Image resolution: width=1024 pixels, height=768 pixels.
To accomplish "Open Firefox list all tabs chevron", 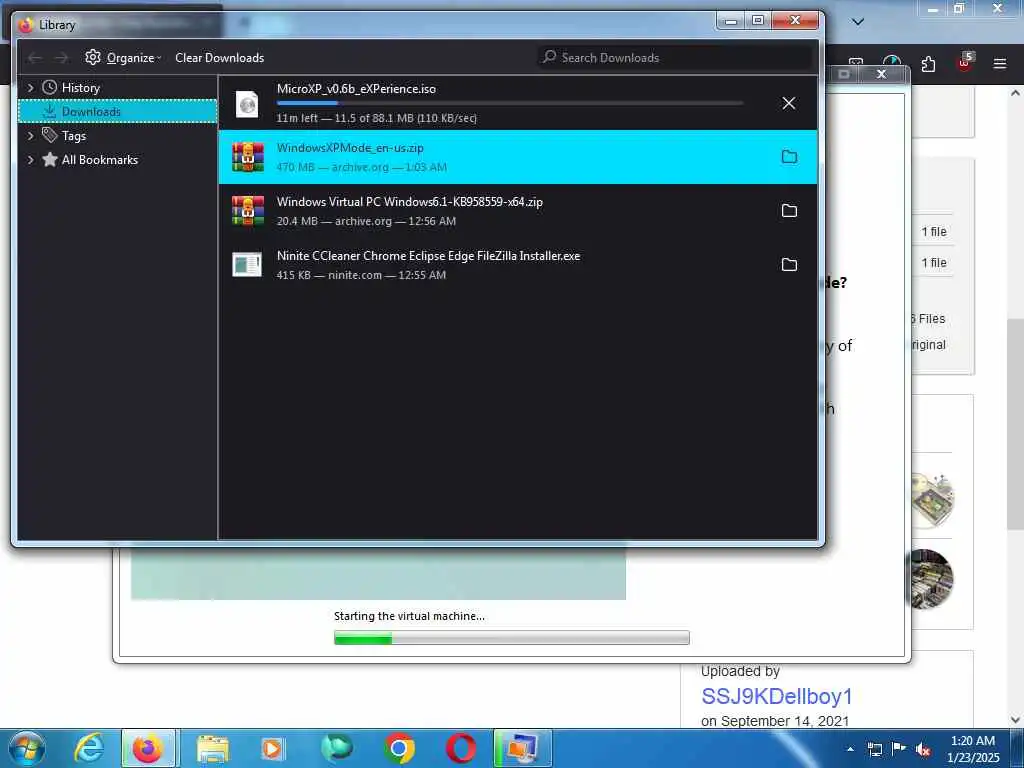I will pyautogui.click(x=858, y=22).
